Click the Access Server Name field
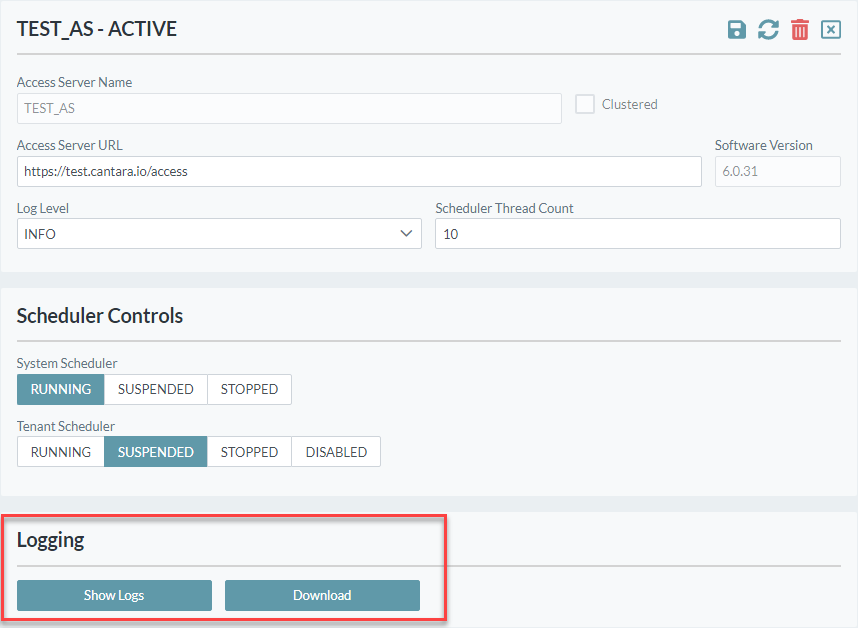 pos(289,109)
